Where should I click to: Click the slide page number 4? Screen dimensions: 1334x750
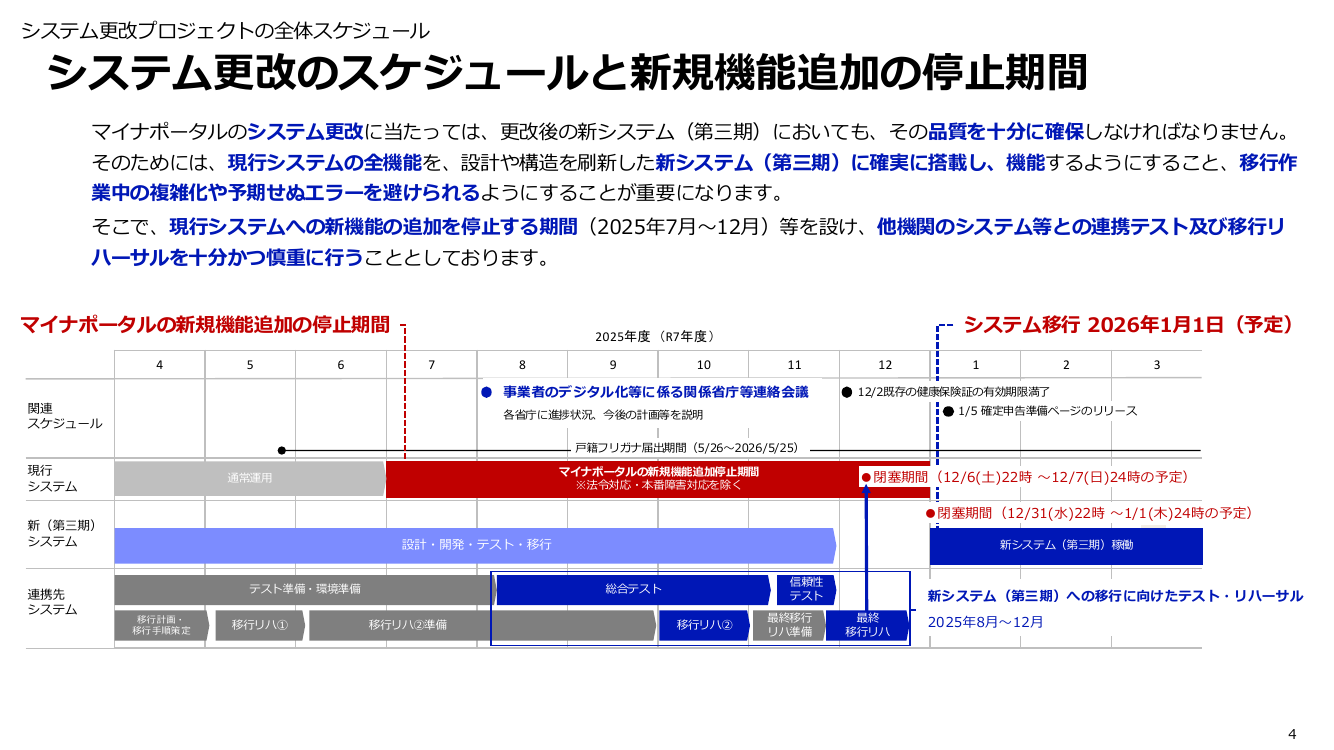point(1292,734)
